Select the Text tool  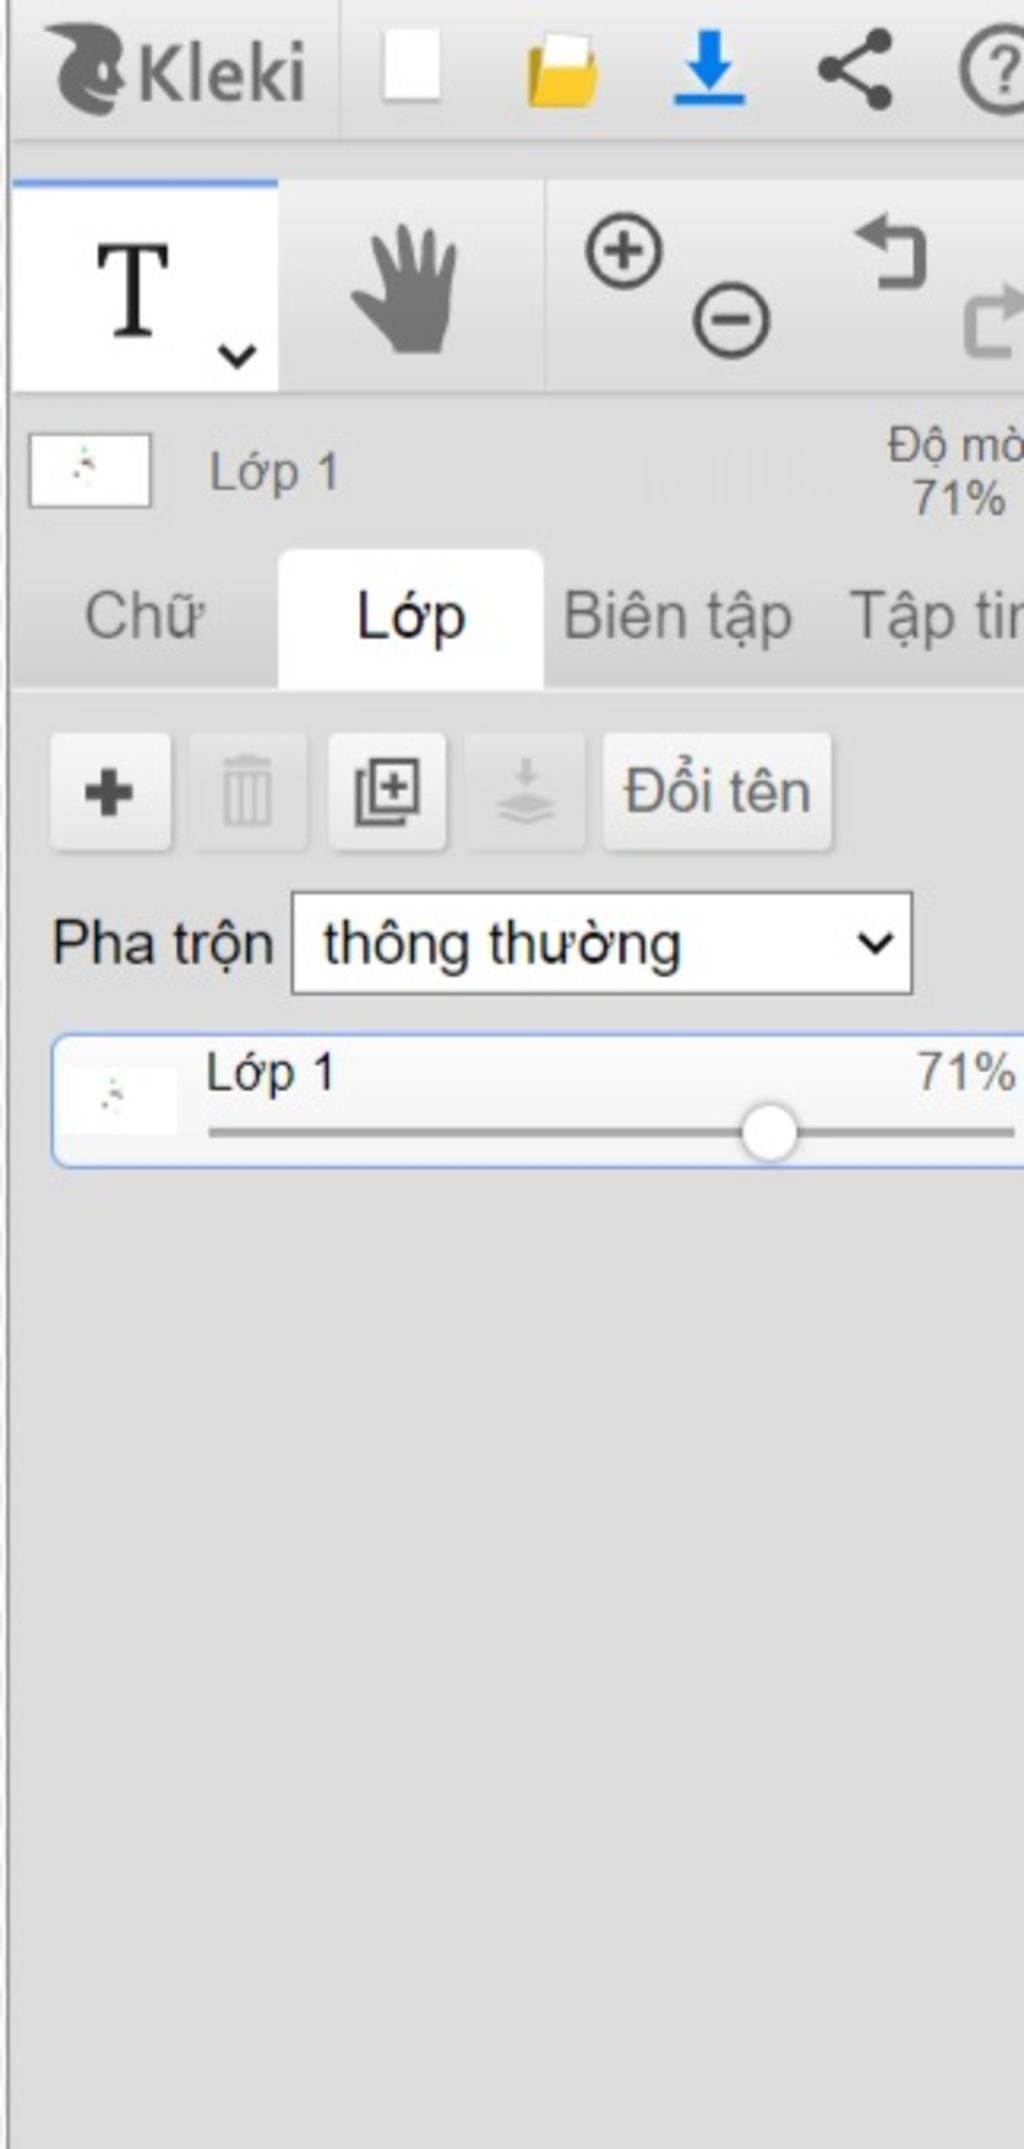point(133,290)
